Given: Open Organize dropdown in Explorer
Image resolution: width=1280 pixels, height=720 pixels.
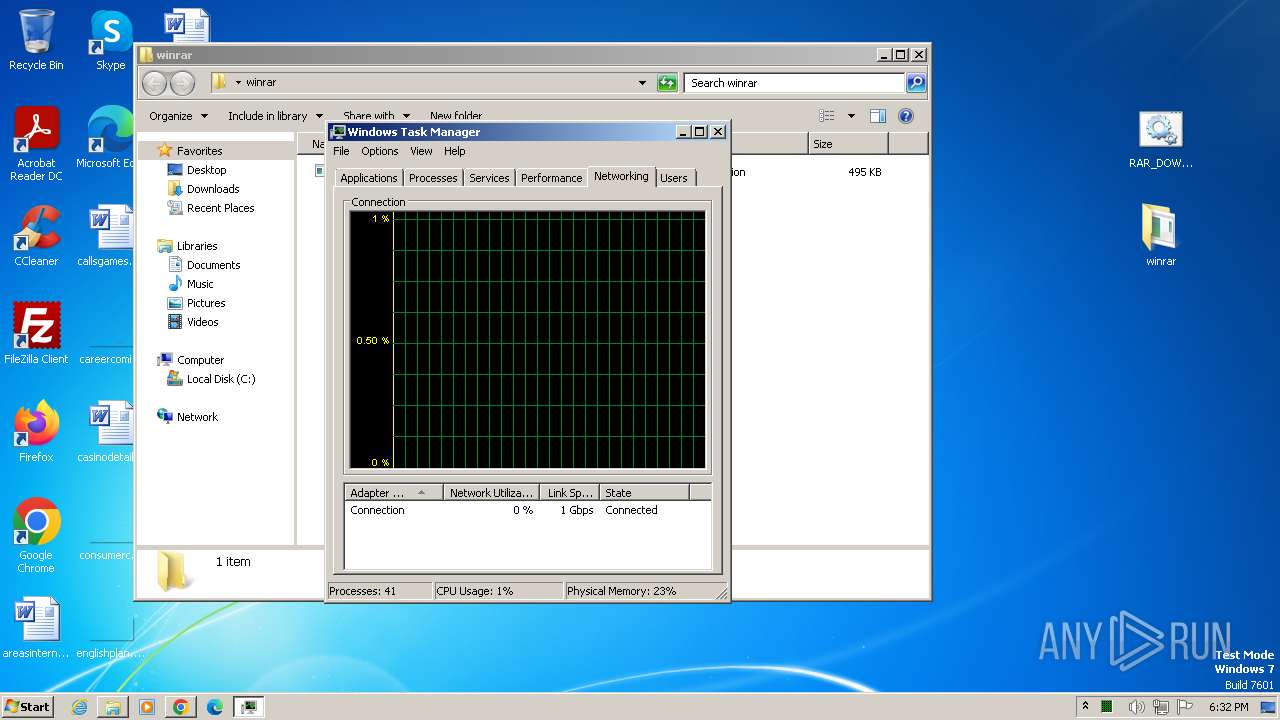Looking at the screenshot, I should pos(178,116).
